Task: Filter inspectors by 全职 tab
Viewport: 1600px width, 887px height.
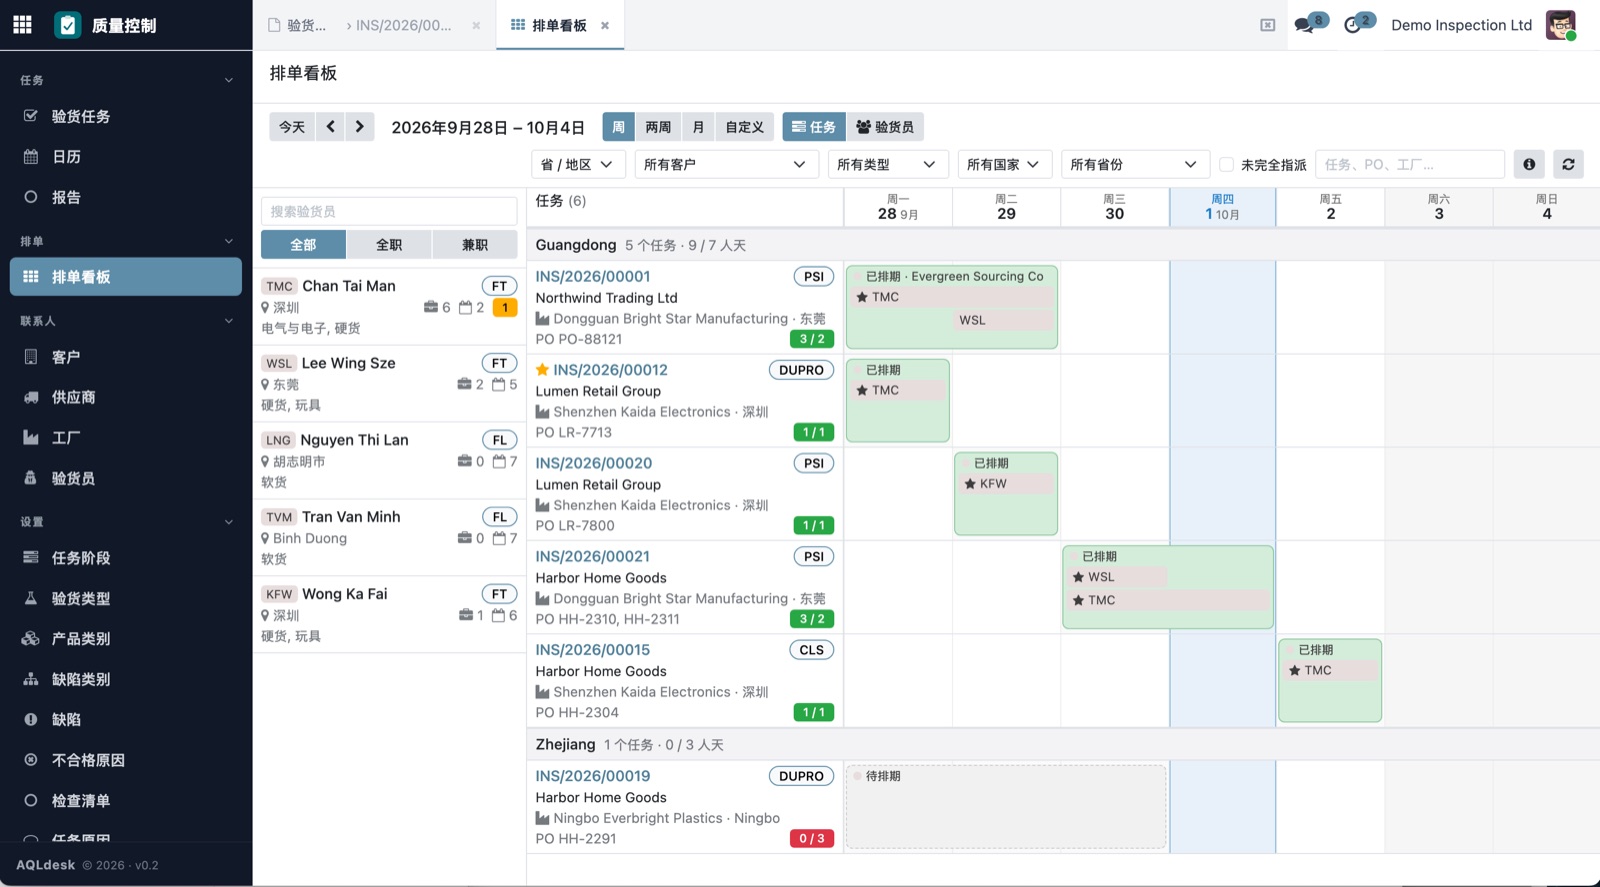Action: click(x=389, y=245)
